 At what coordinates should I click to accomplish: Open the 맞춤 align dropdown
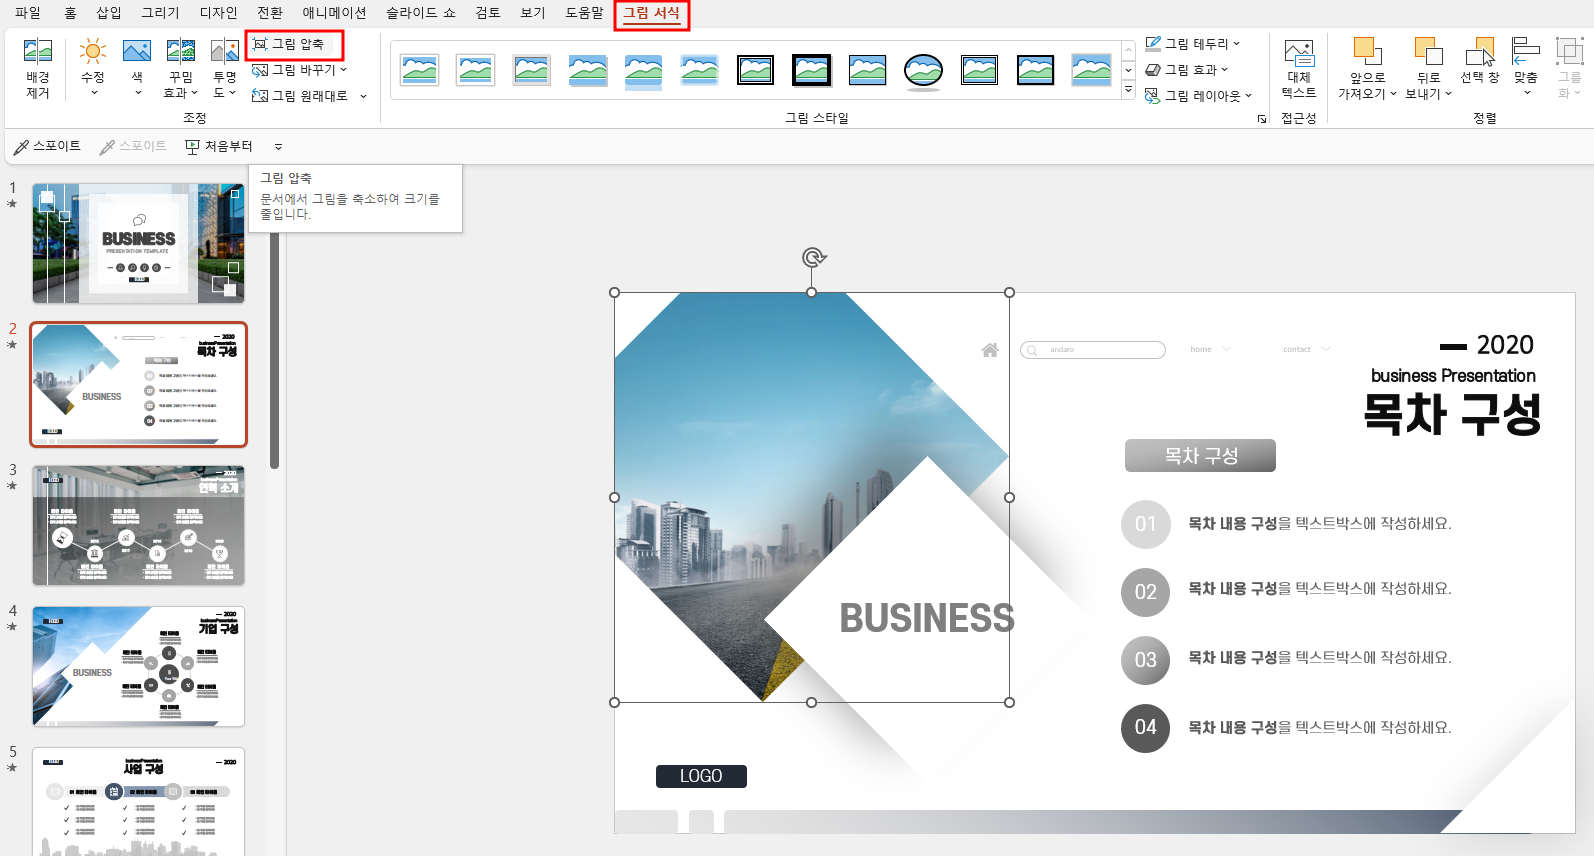pyautogui.click(x=1526, y=66)
